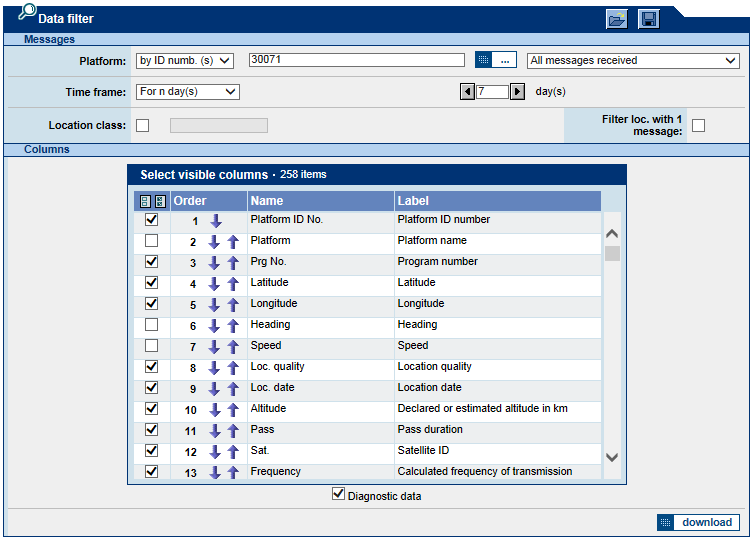
Task: Move Heading row up
Action: coord(233,326)
